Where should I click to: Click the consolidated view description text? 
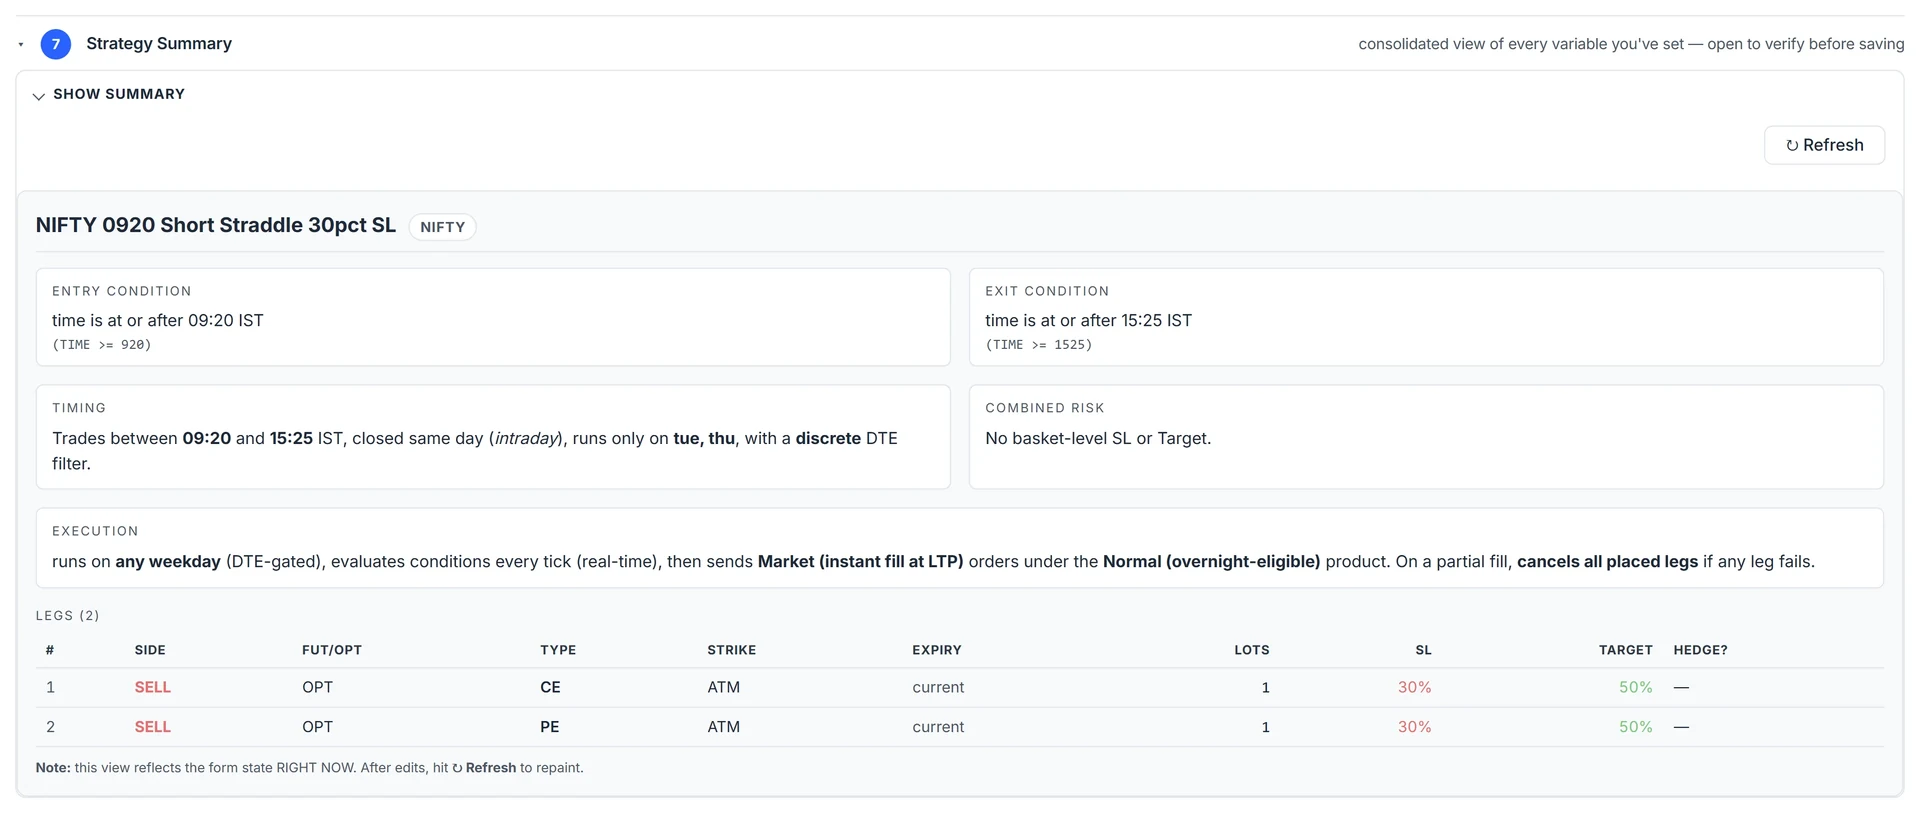[1631, 44]
